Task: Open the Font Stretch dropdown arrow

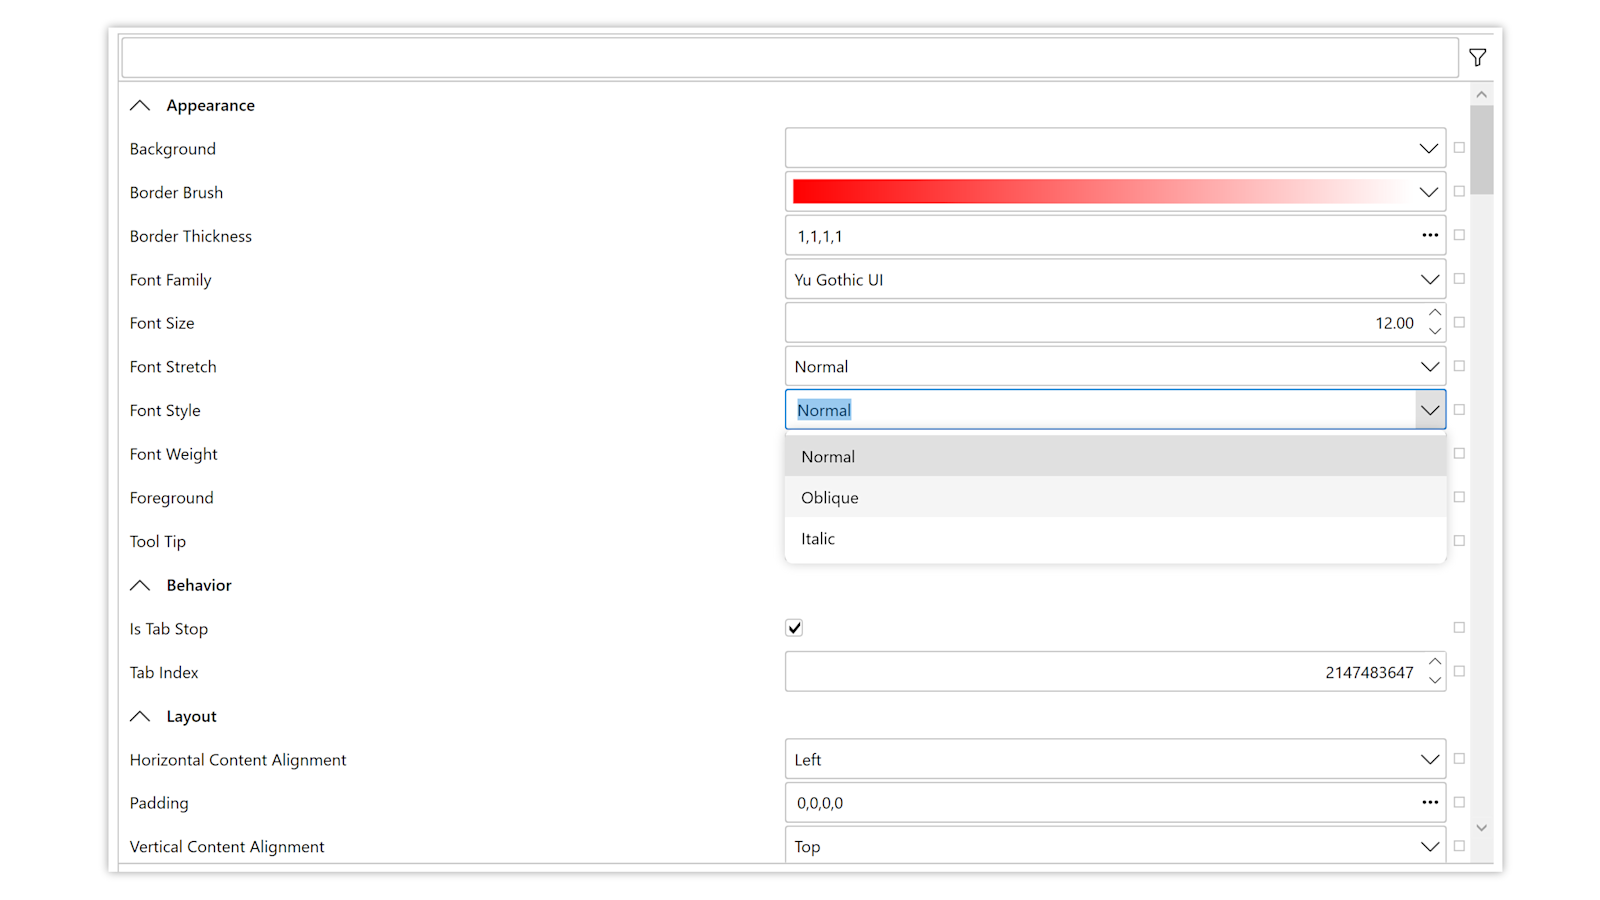Action: [1430, 367]
